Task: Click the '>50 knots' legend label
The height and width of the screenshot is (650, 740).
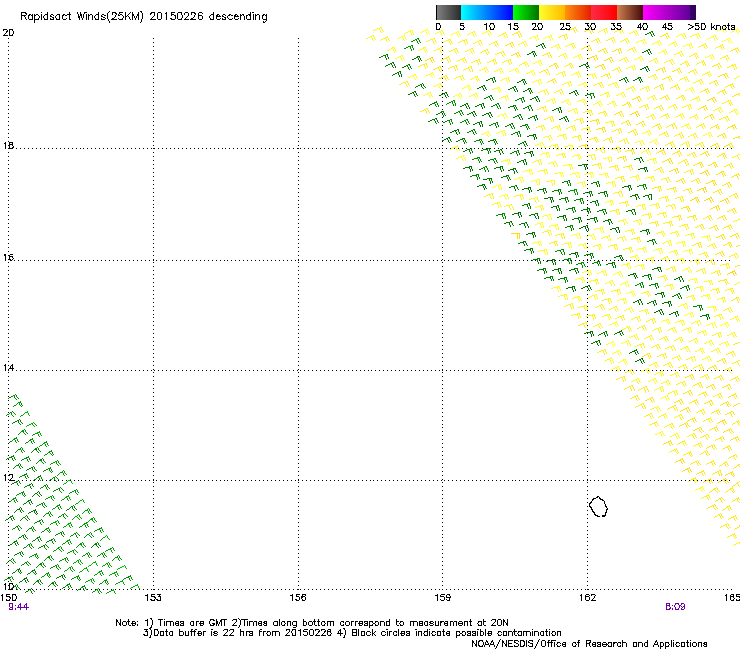Action: click(711, 27)
